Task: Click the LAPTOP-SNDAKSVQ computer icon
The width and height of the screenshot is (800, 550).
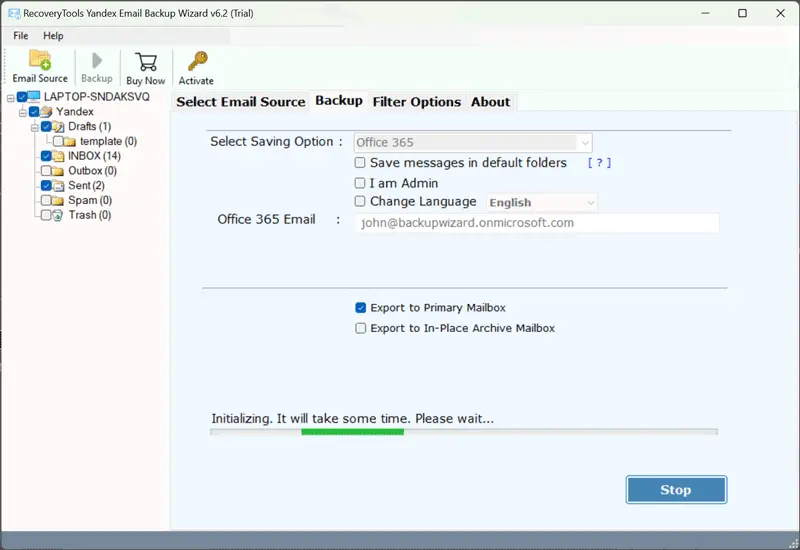Action: [x=34, y=96]
